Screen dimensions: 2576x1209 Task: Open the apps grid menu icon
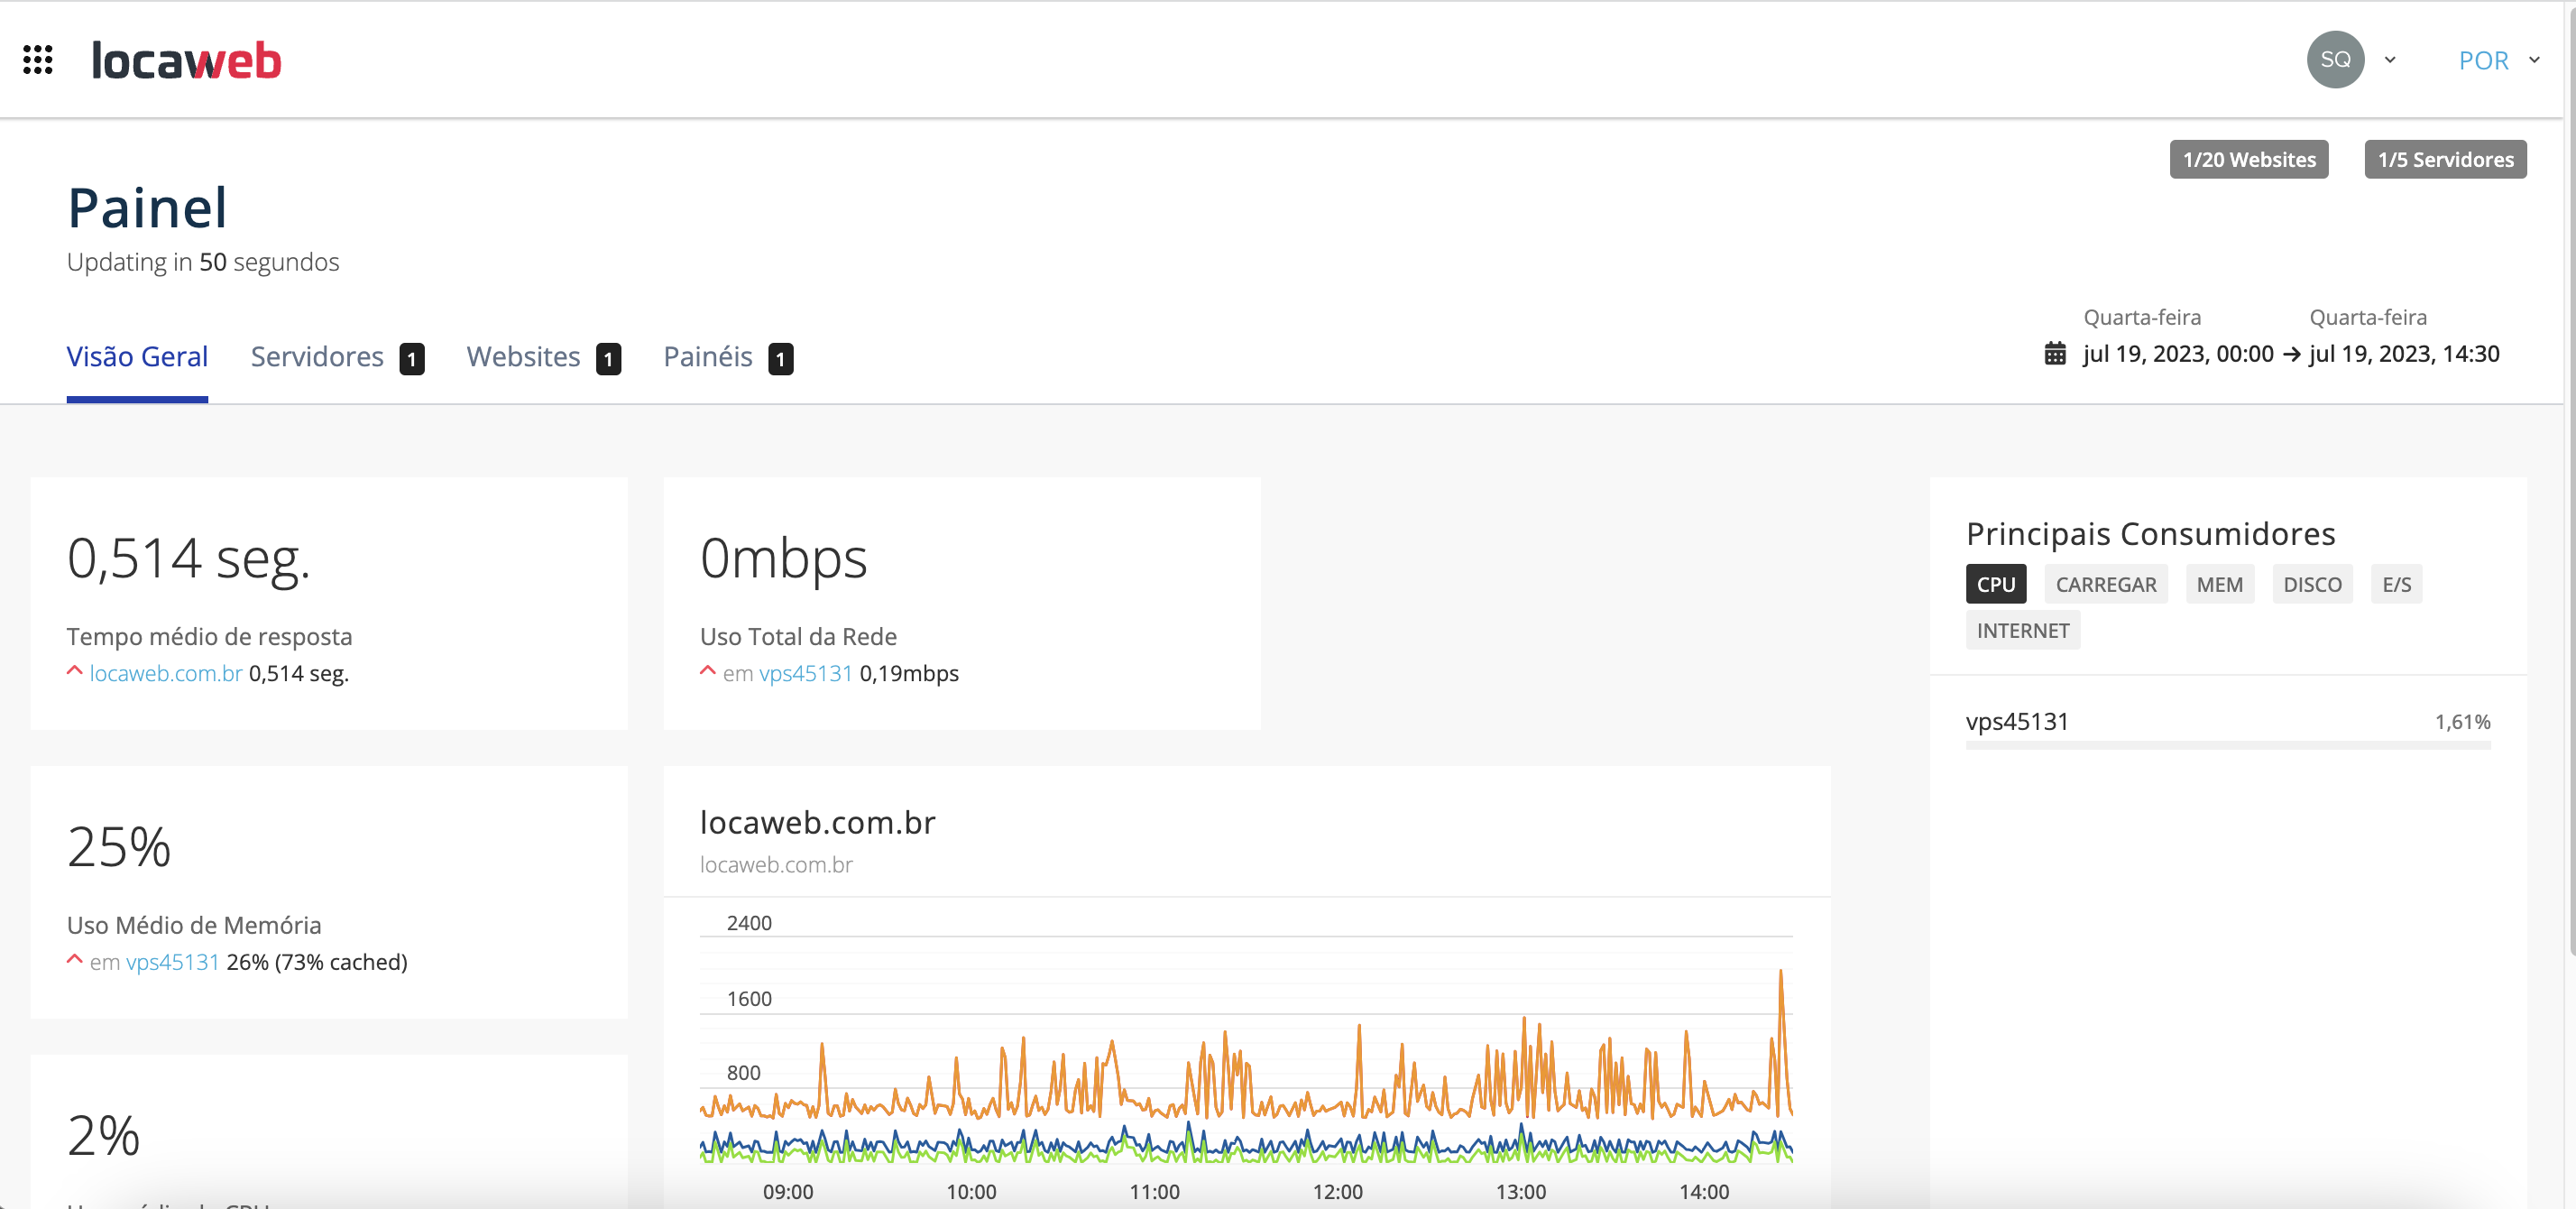pos(38,60)
